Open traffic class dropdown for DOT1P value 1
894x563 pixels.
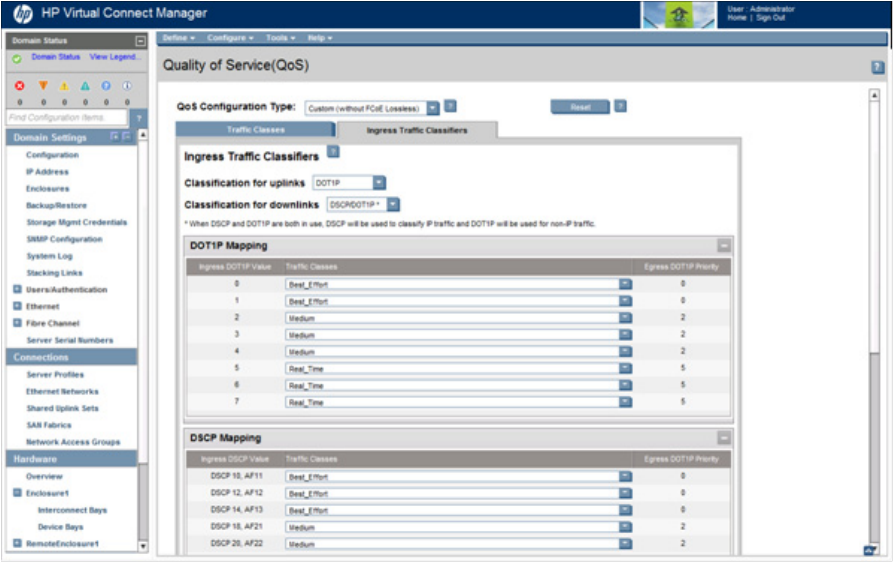625,301
